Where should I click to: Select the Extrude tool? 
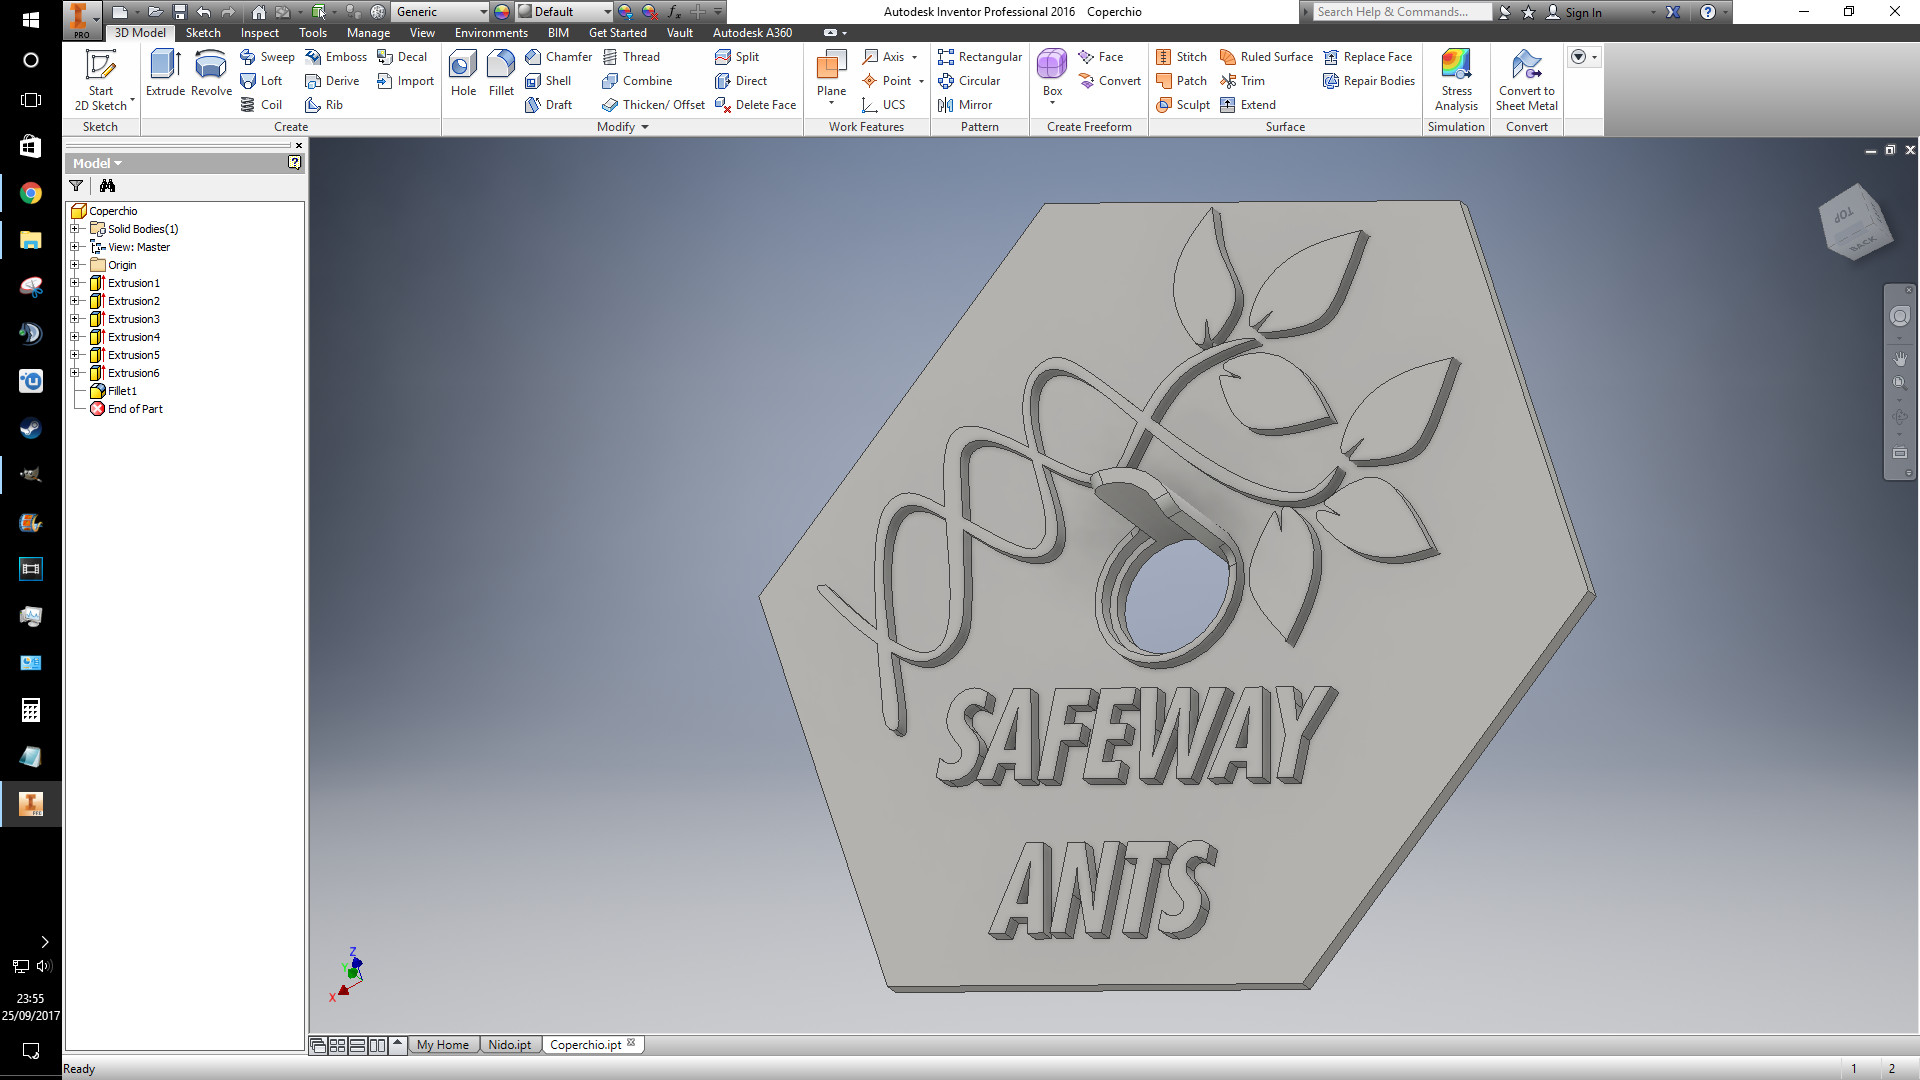[x=165, y=72]
